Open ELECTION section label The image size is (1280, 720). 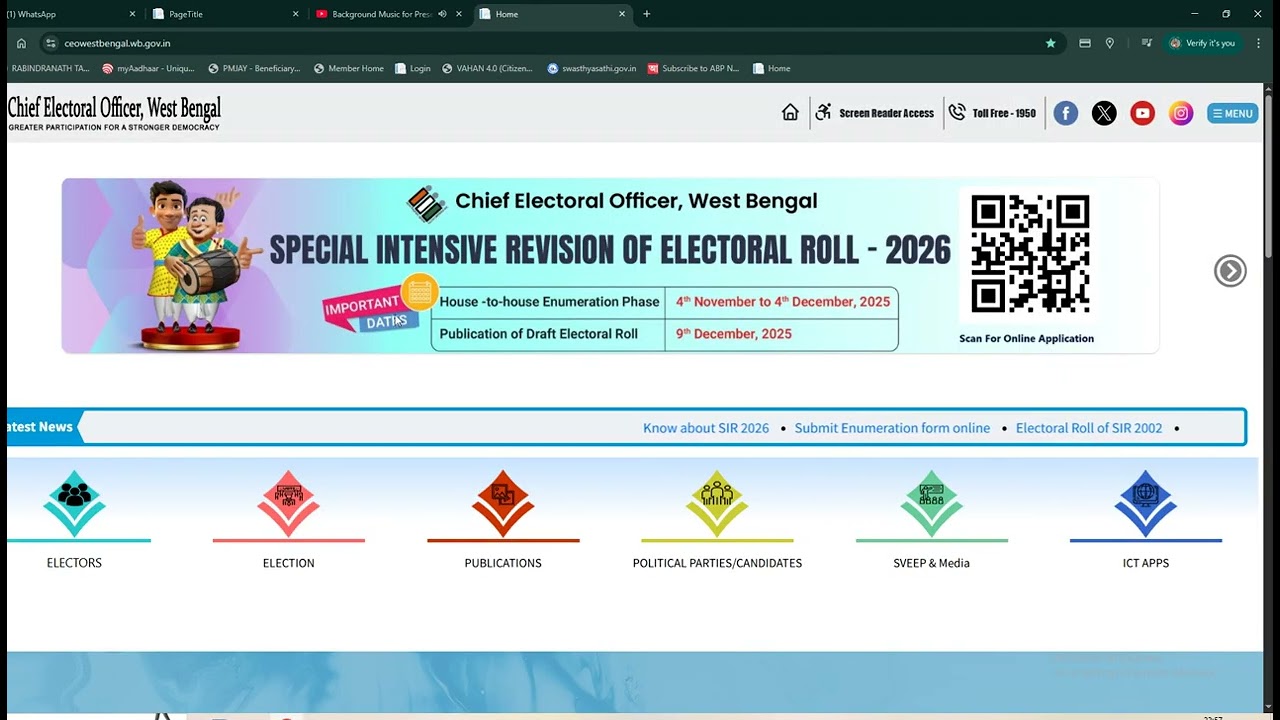[288, 563]
